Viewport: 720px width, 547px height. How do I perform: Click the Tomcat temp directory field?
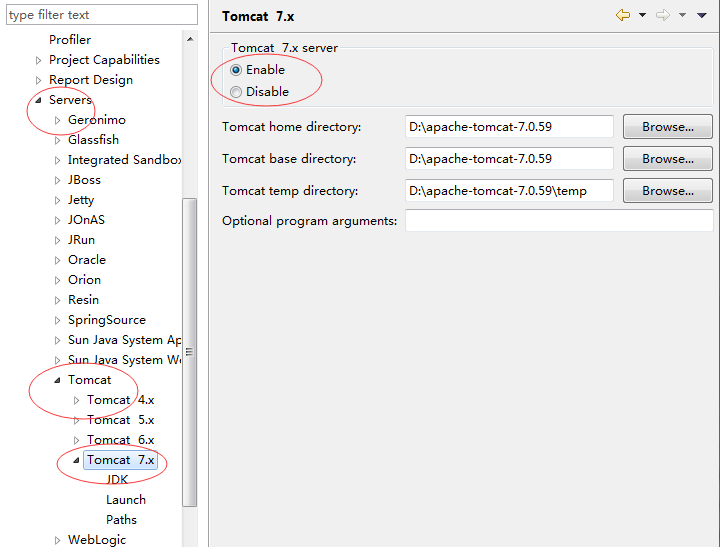pyautogui.click(x=509, y=191)
